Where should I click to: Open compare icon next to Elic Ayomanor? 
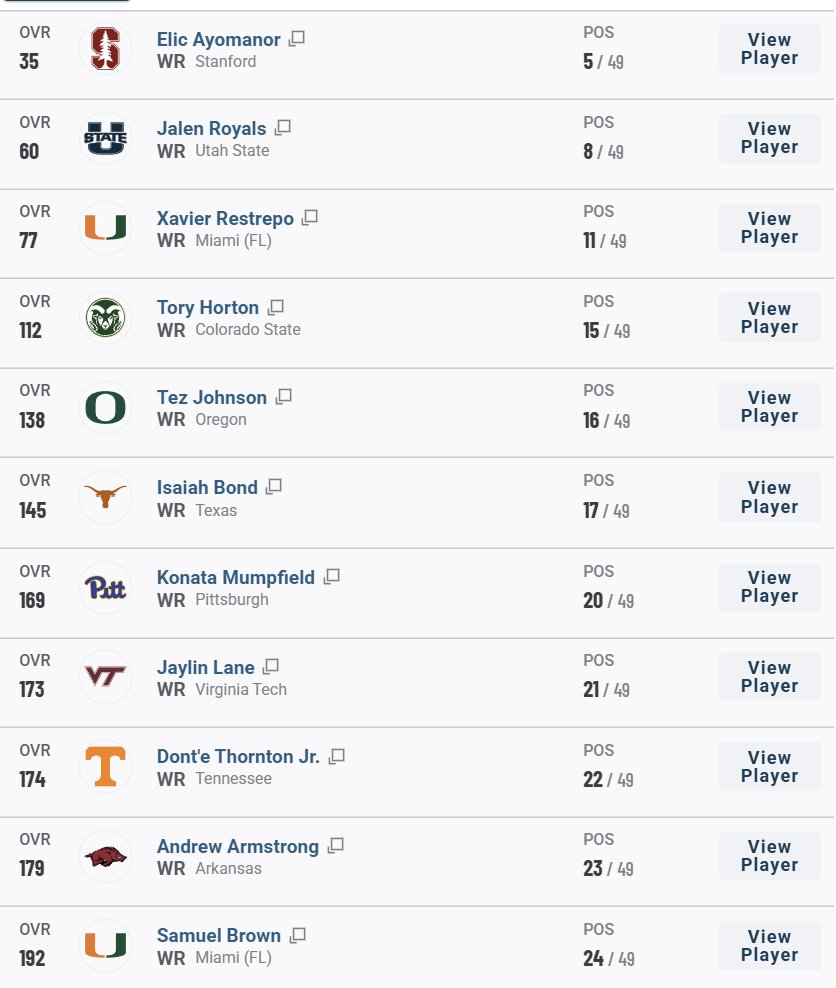pos(297,39)
